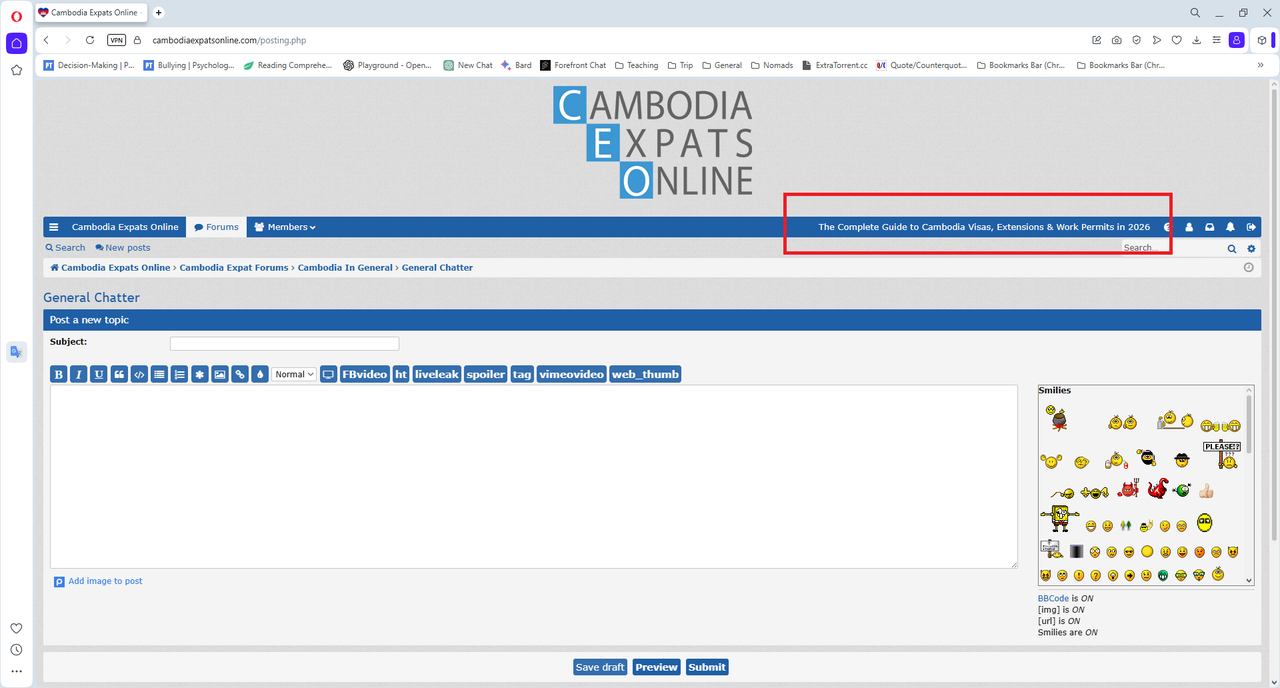Toggle bold formatting in post editor

59,374
